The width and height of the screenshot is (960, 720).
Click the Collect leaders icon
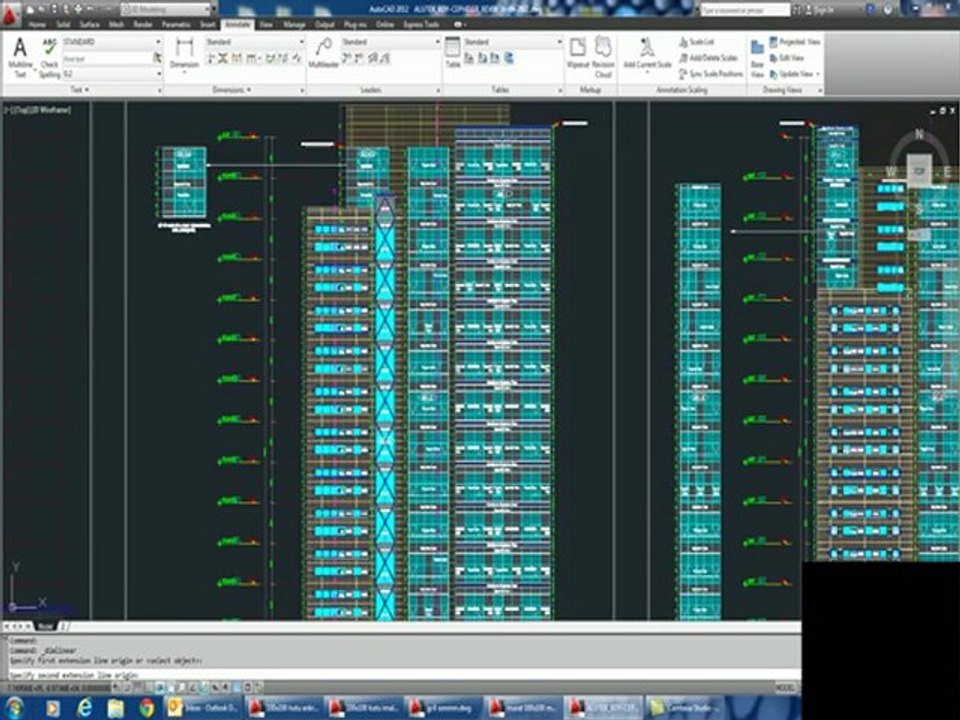[386, 58]
